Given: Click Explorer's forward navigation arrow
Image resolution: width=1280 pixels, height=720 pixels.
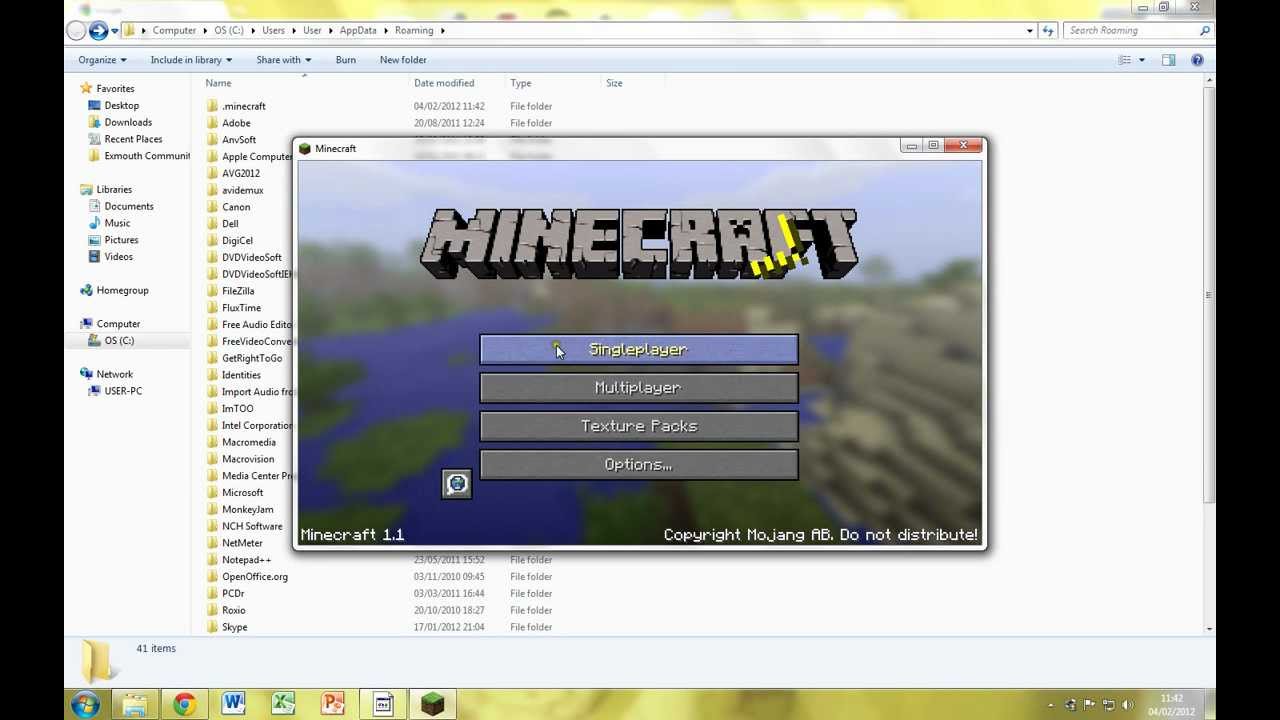Looking at the screenshot, I should 98,30.
